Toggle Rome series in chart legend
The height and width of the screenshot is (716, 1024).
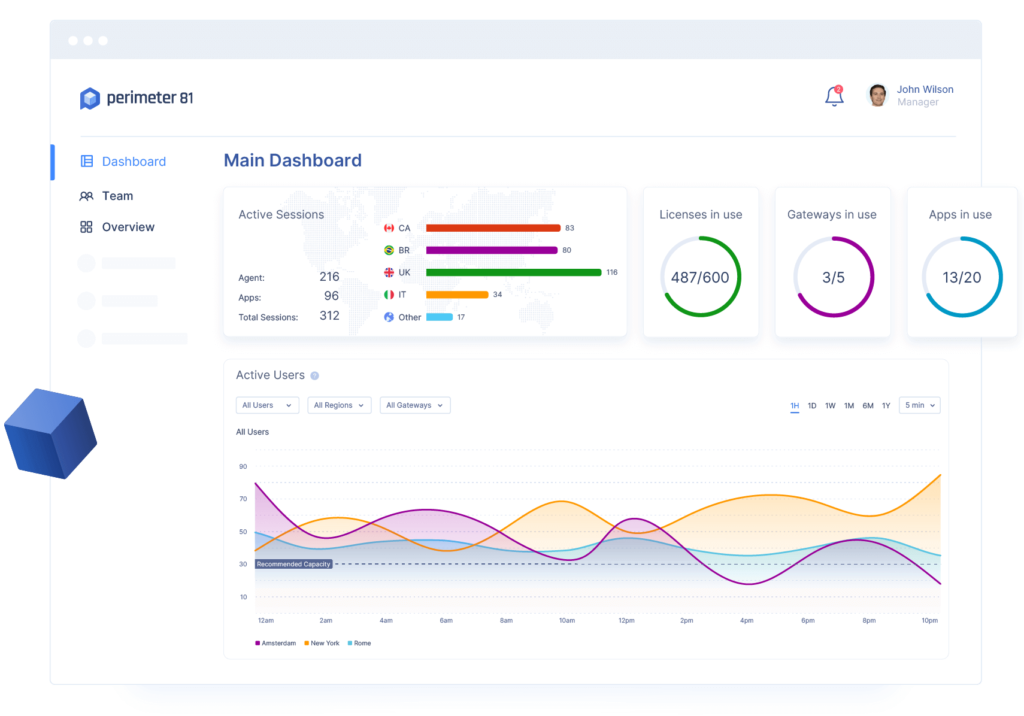coord(359,643)
